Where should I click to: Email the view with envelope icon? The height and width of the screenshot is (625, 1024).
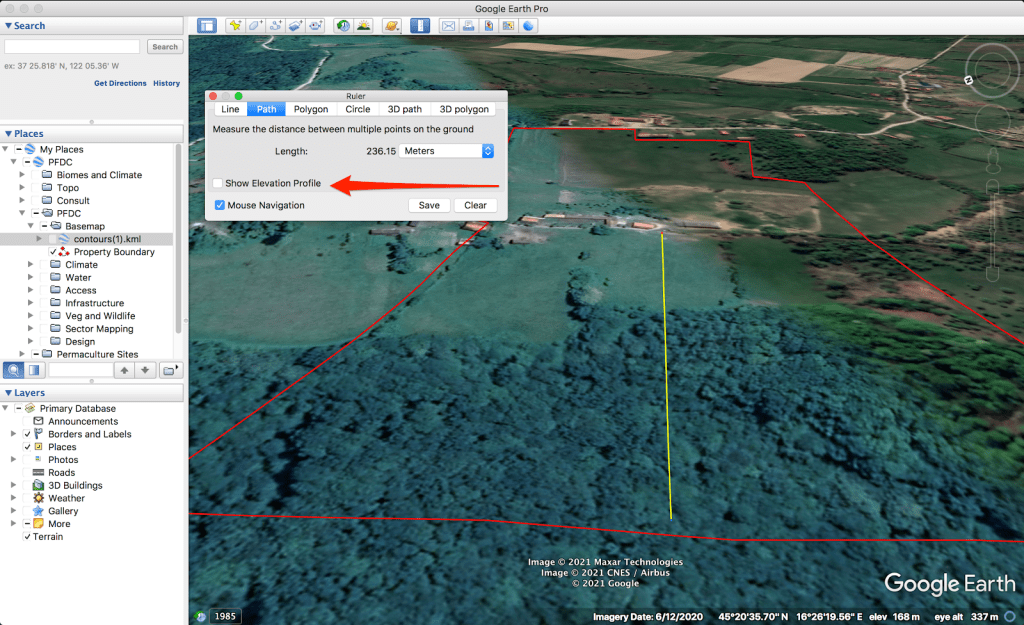448,26
